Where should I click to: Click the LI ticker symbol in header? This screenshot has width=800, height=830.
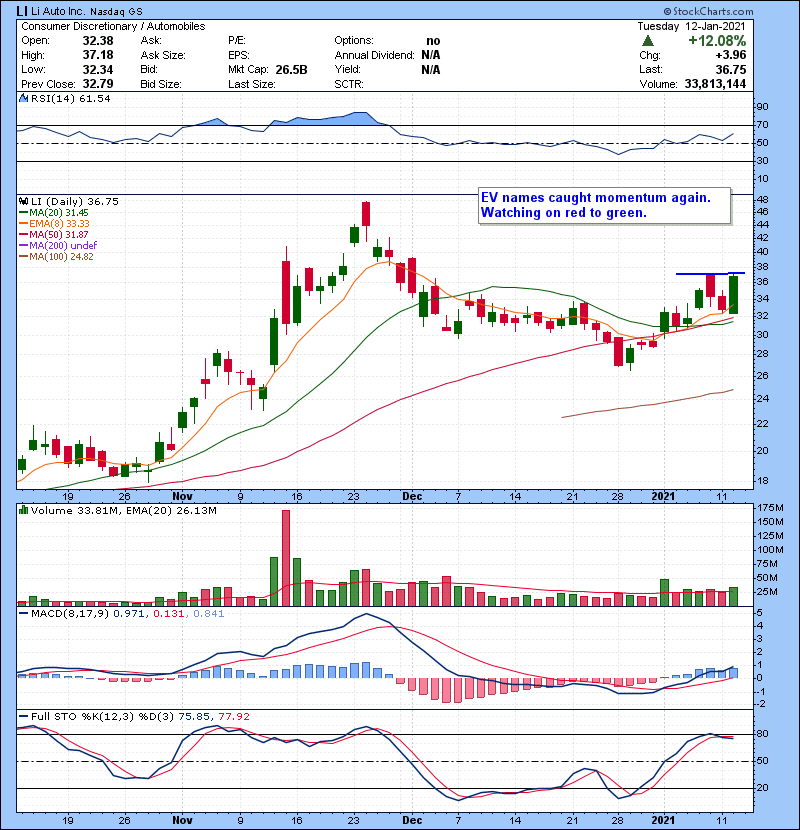tap(22, 11)
